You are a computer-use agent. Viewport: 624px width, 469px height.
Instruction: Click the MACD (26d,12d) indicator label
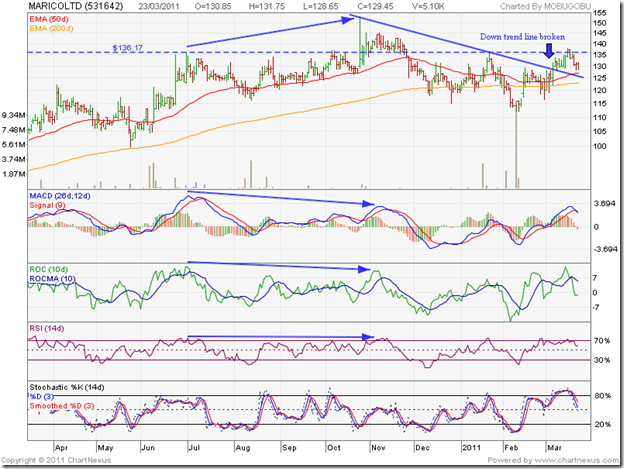pyautogui.click(x=60, y=196)
